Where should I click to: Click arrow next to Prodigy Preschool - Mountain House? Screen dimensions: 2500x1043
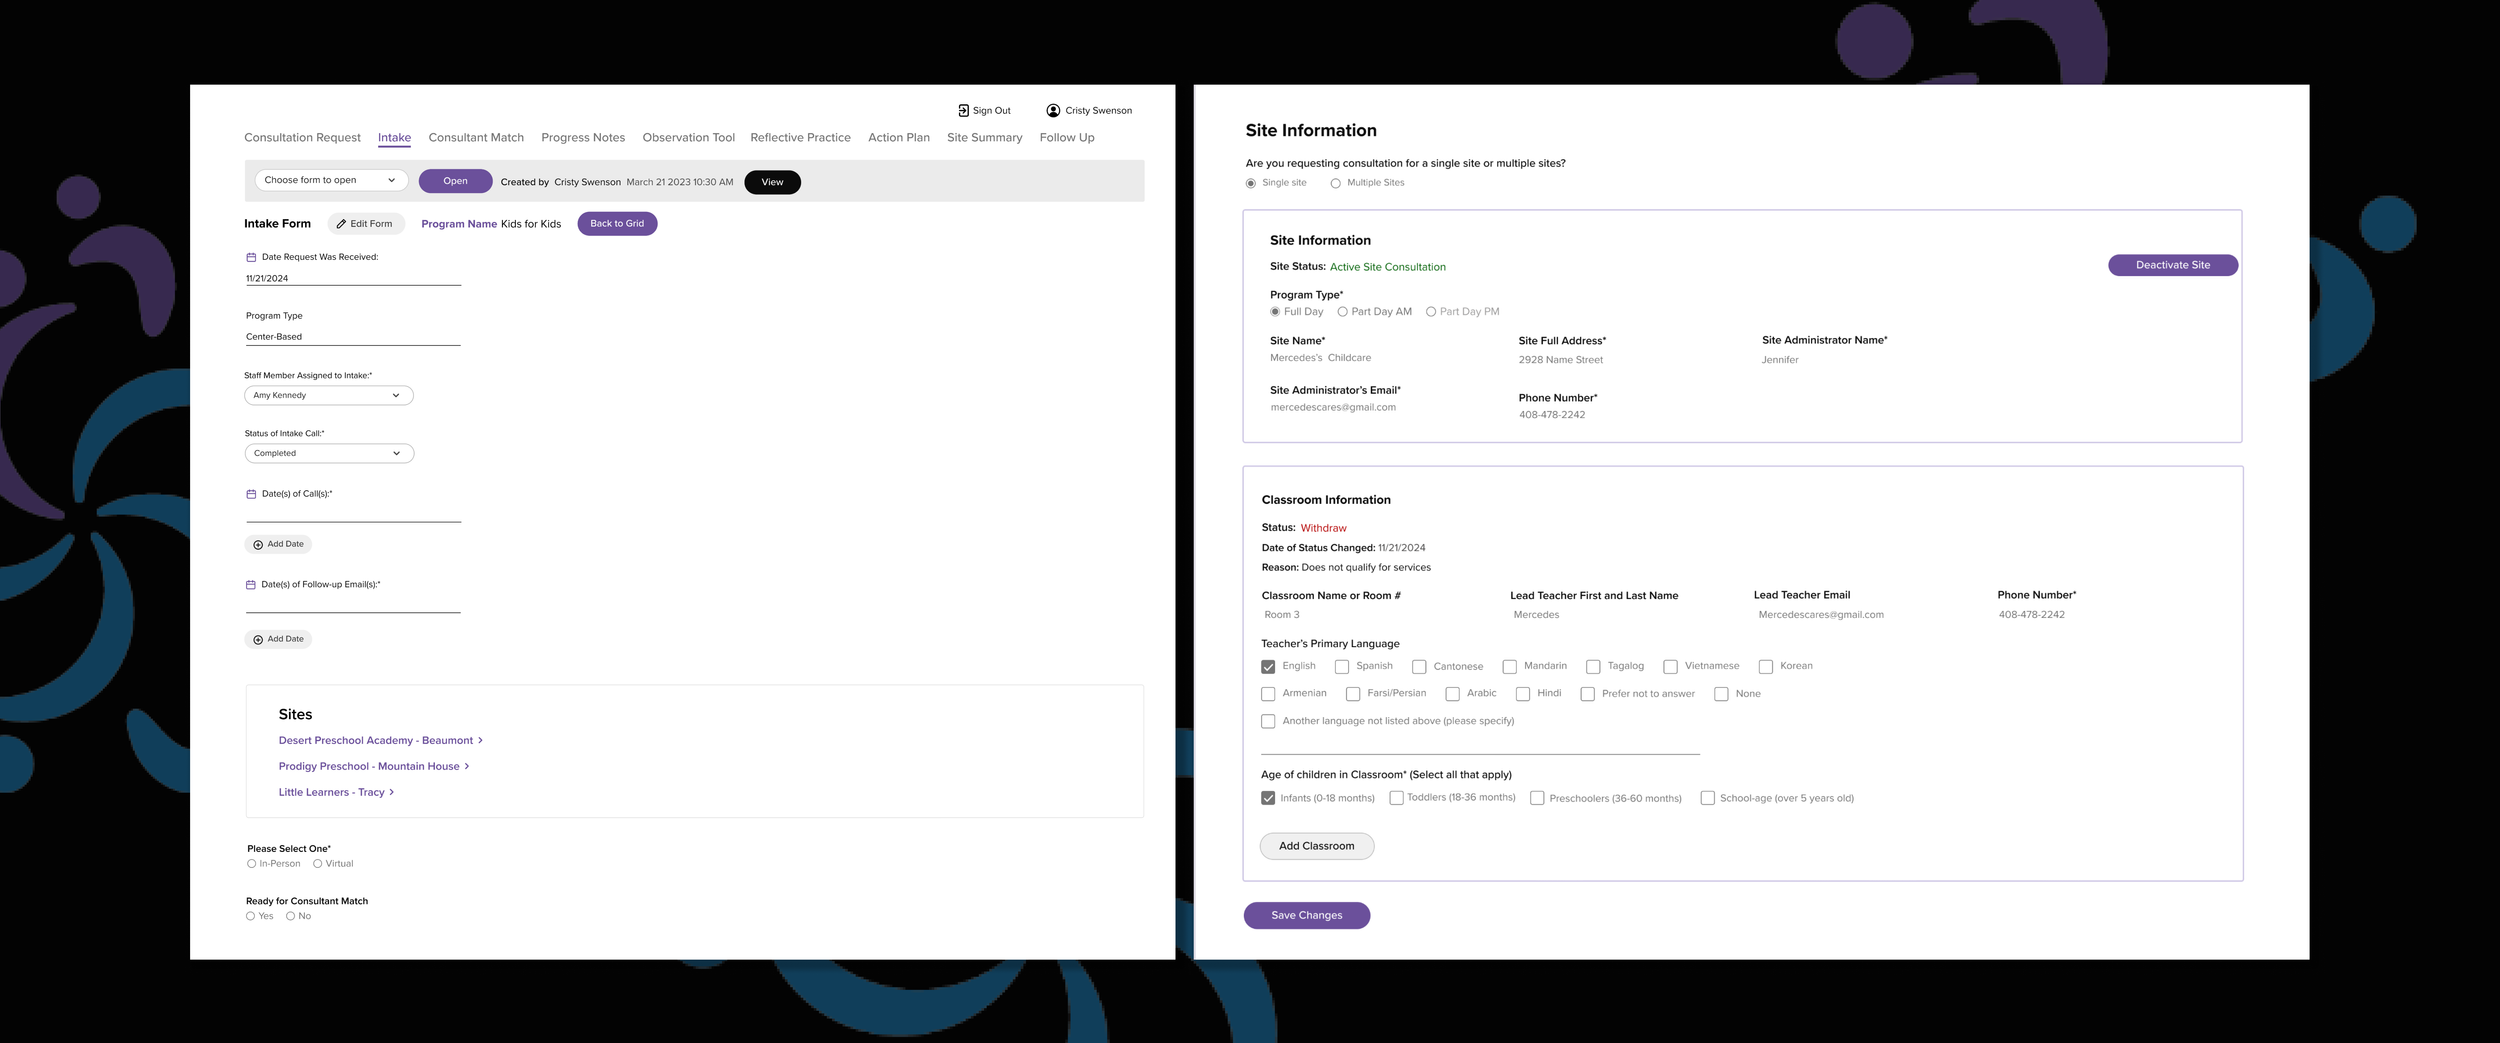coord(467,767)
